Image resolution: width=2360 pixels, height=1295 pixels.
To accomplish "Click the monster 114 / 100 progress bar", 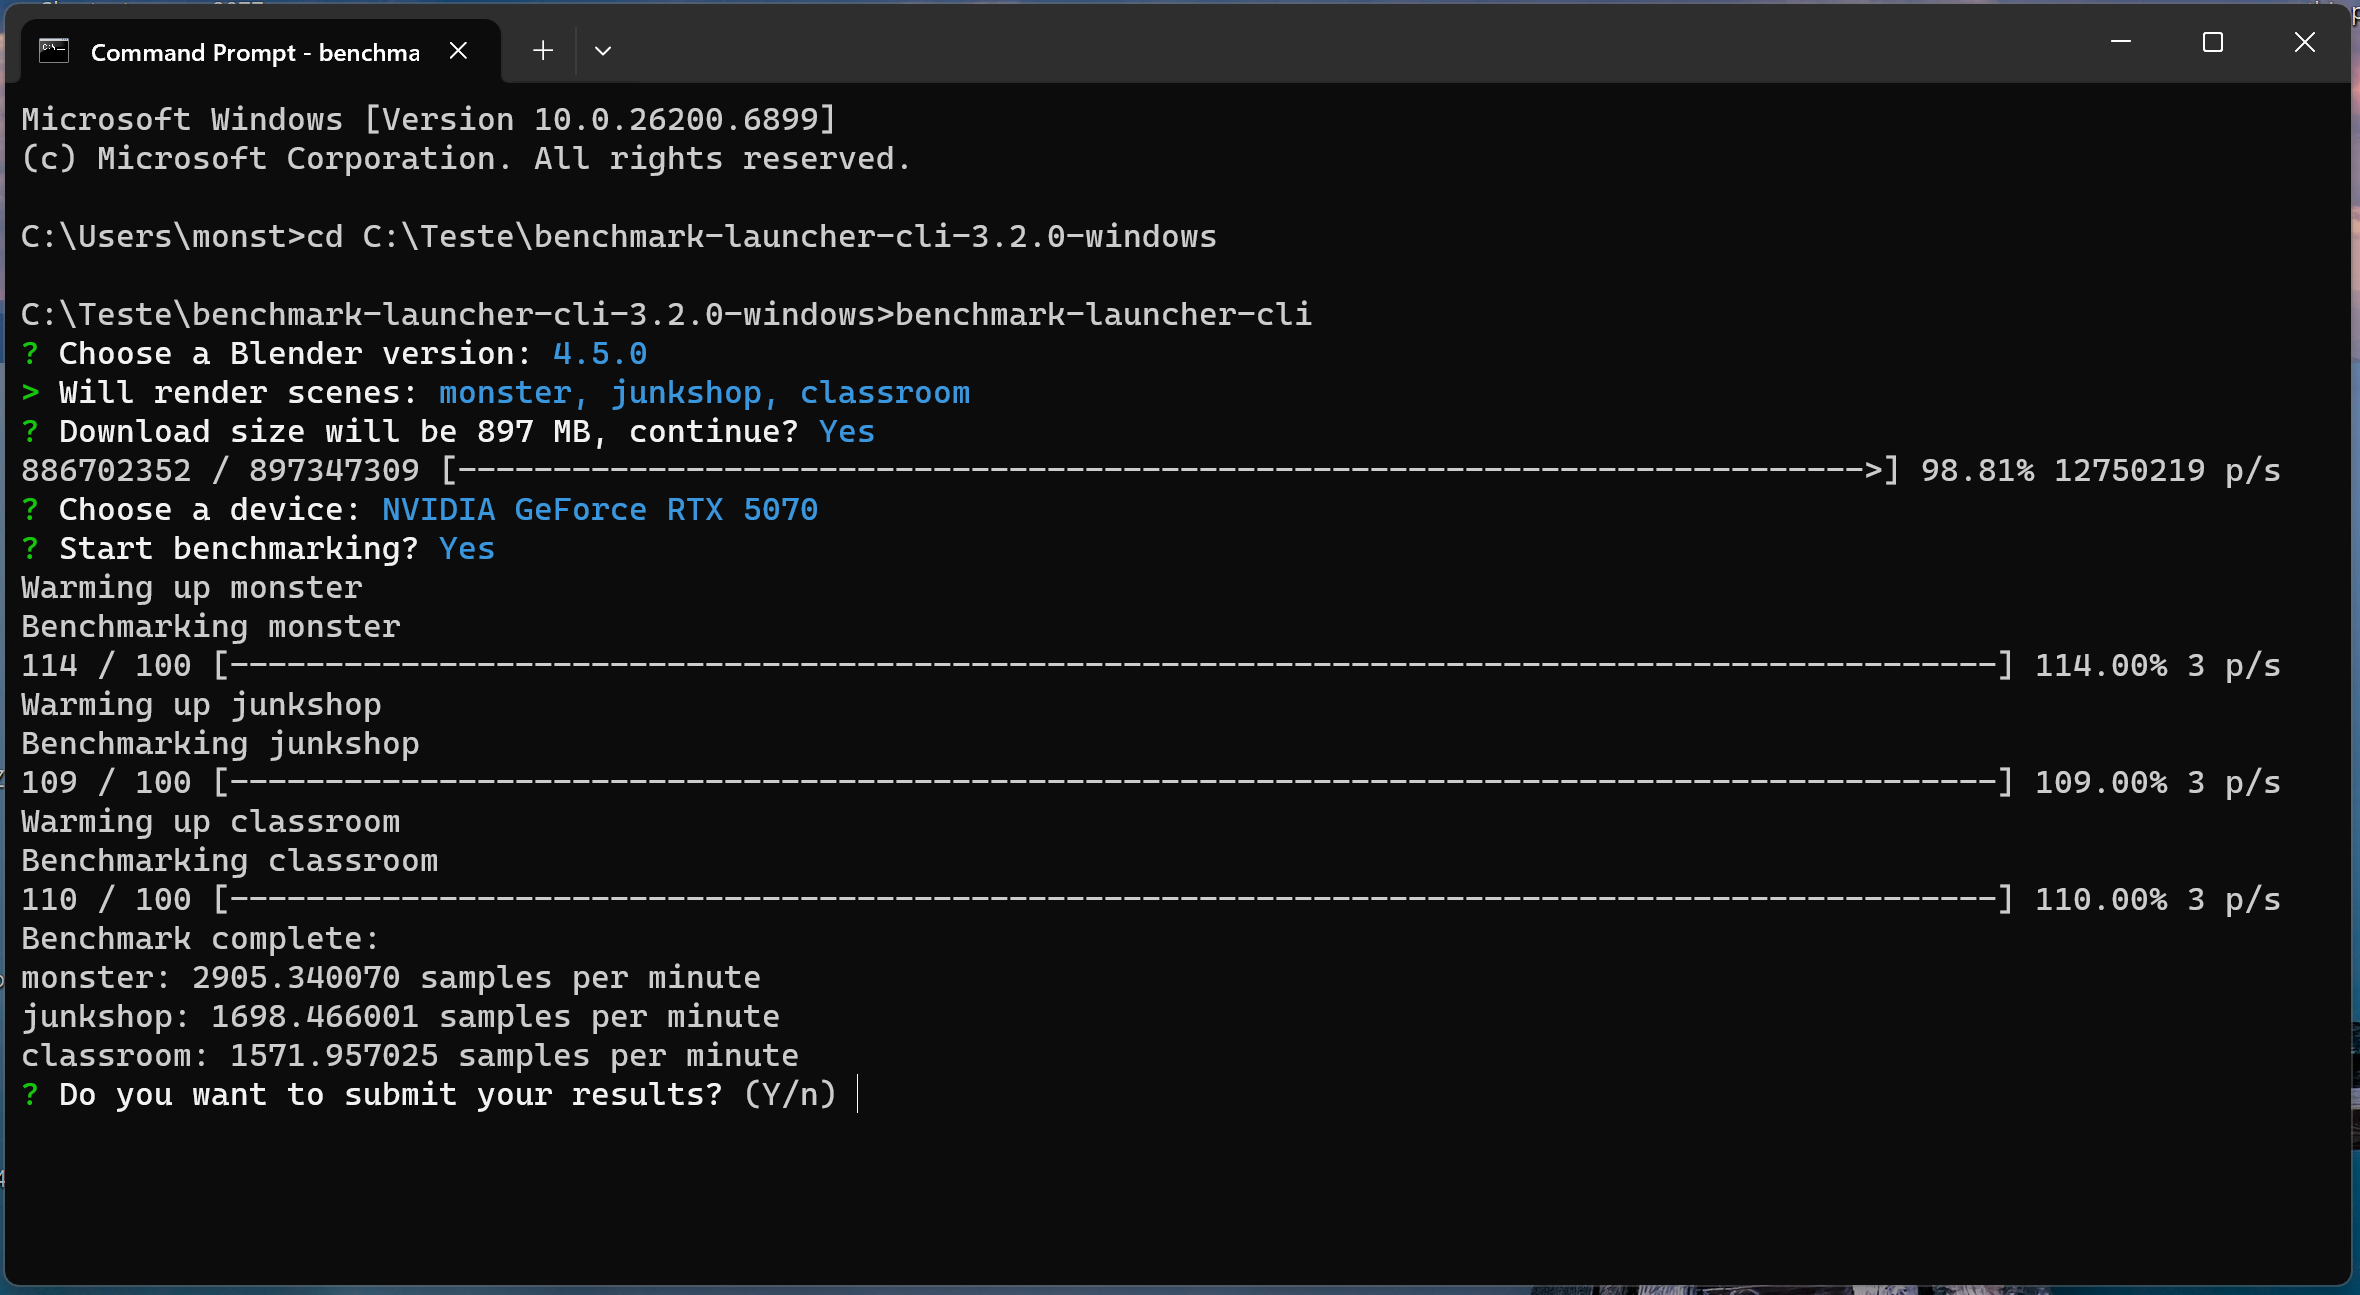I will (x=1112, y=666).
